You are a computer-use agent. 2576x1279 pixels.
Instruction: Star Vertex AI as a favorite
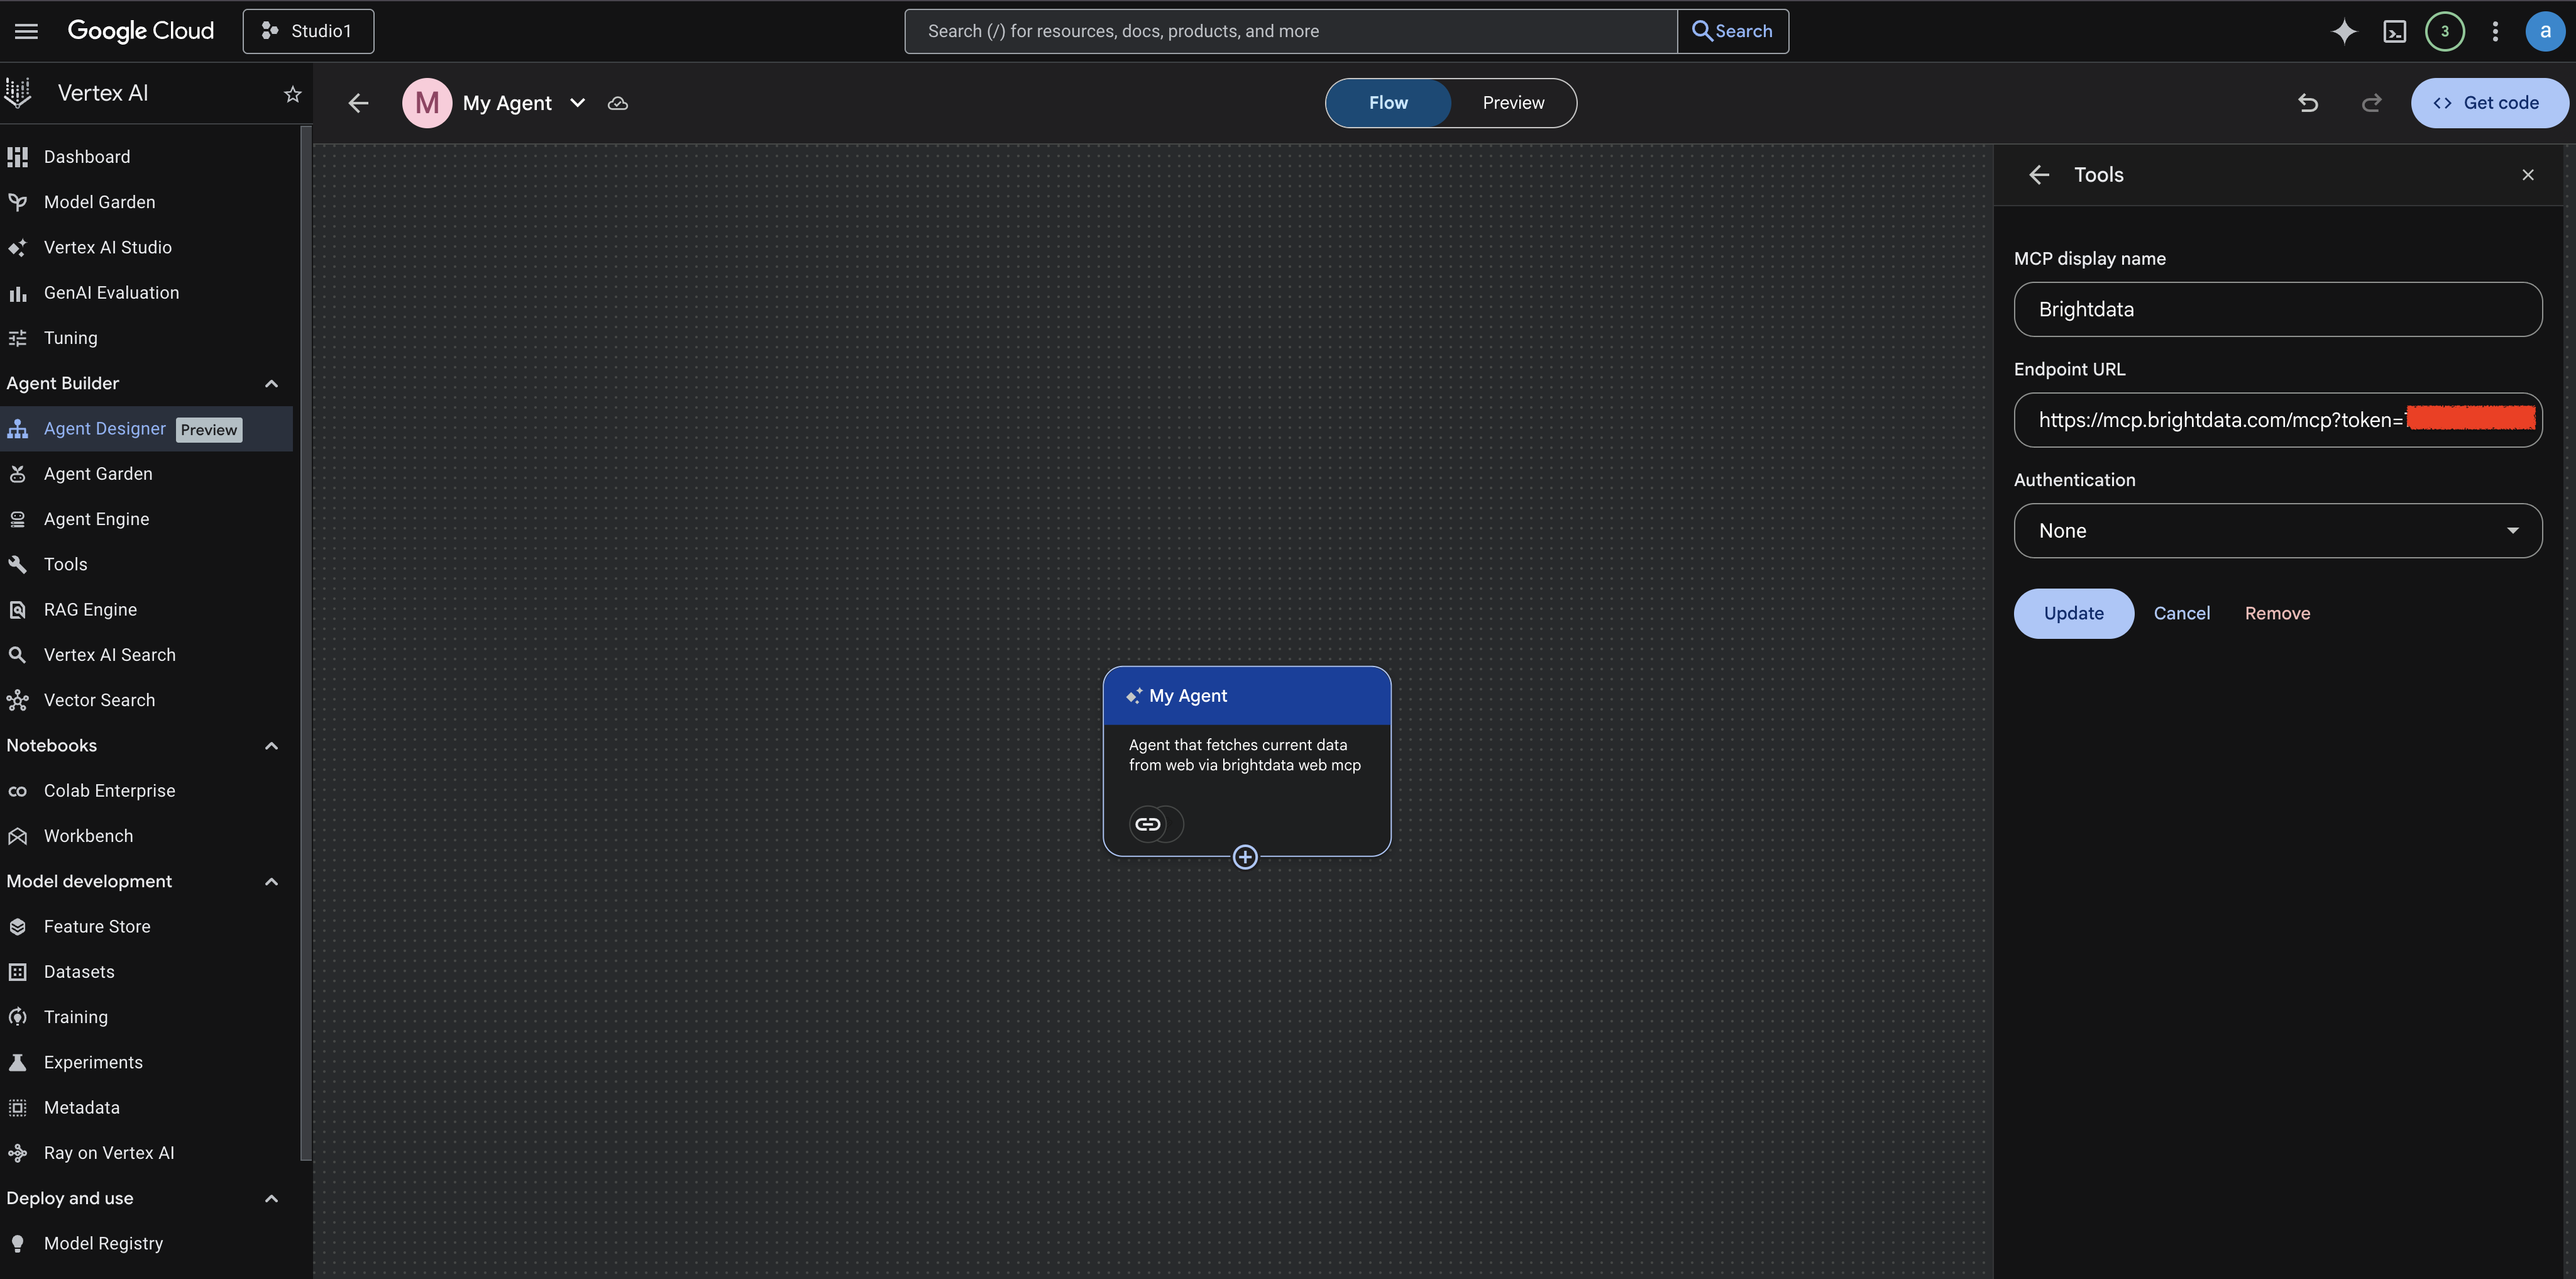pyautogui.click(x=292, y=93)
